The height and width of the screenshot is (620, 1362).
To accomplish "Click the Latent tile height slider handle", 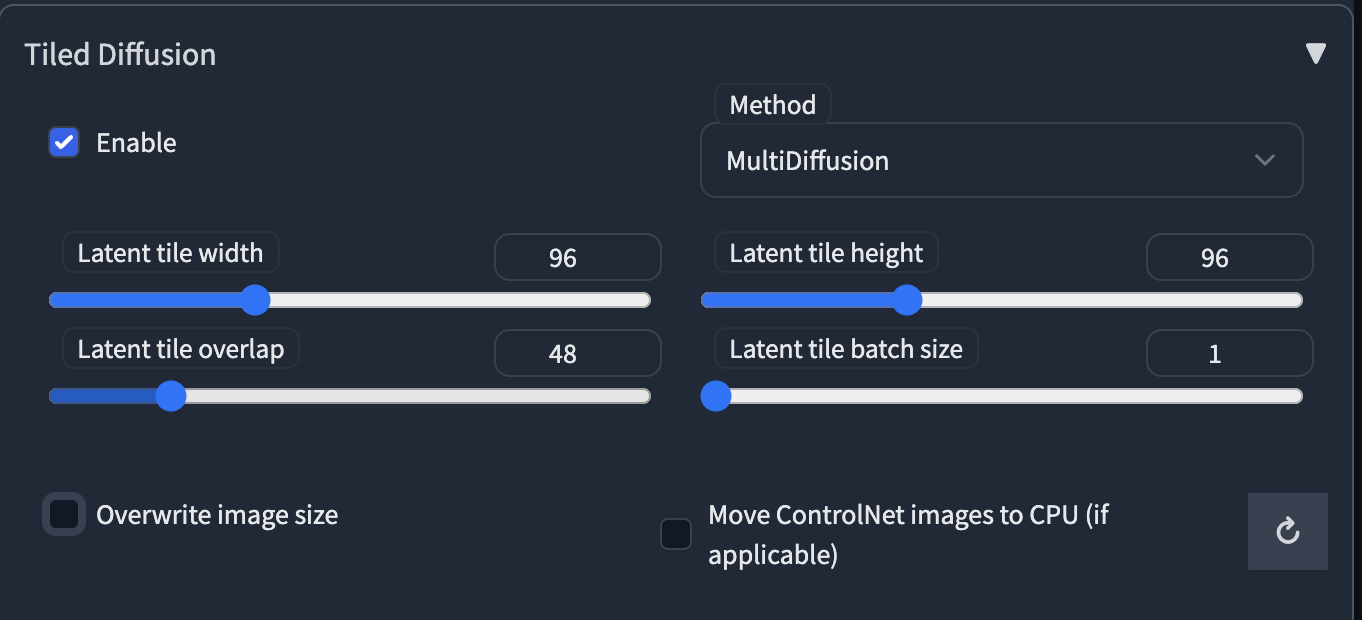I will click(x=906, y=300).
